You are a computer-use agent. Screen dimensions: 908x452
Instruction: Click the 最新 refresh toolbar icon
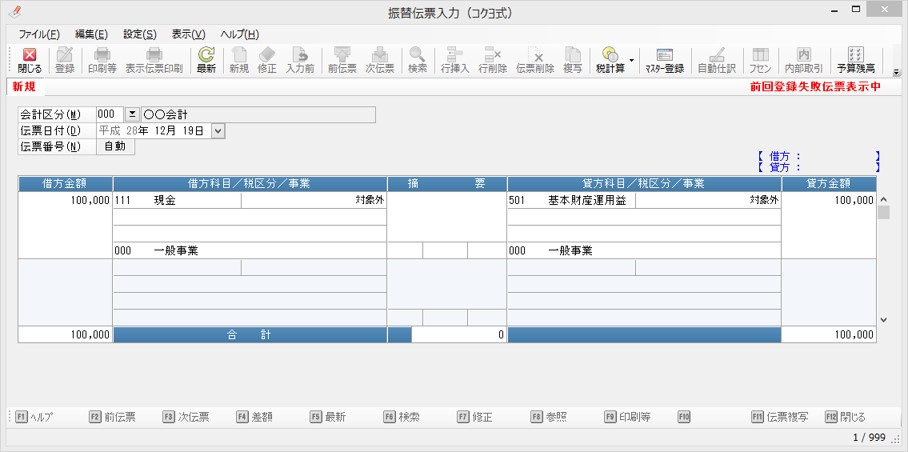point(206,60)
